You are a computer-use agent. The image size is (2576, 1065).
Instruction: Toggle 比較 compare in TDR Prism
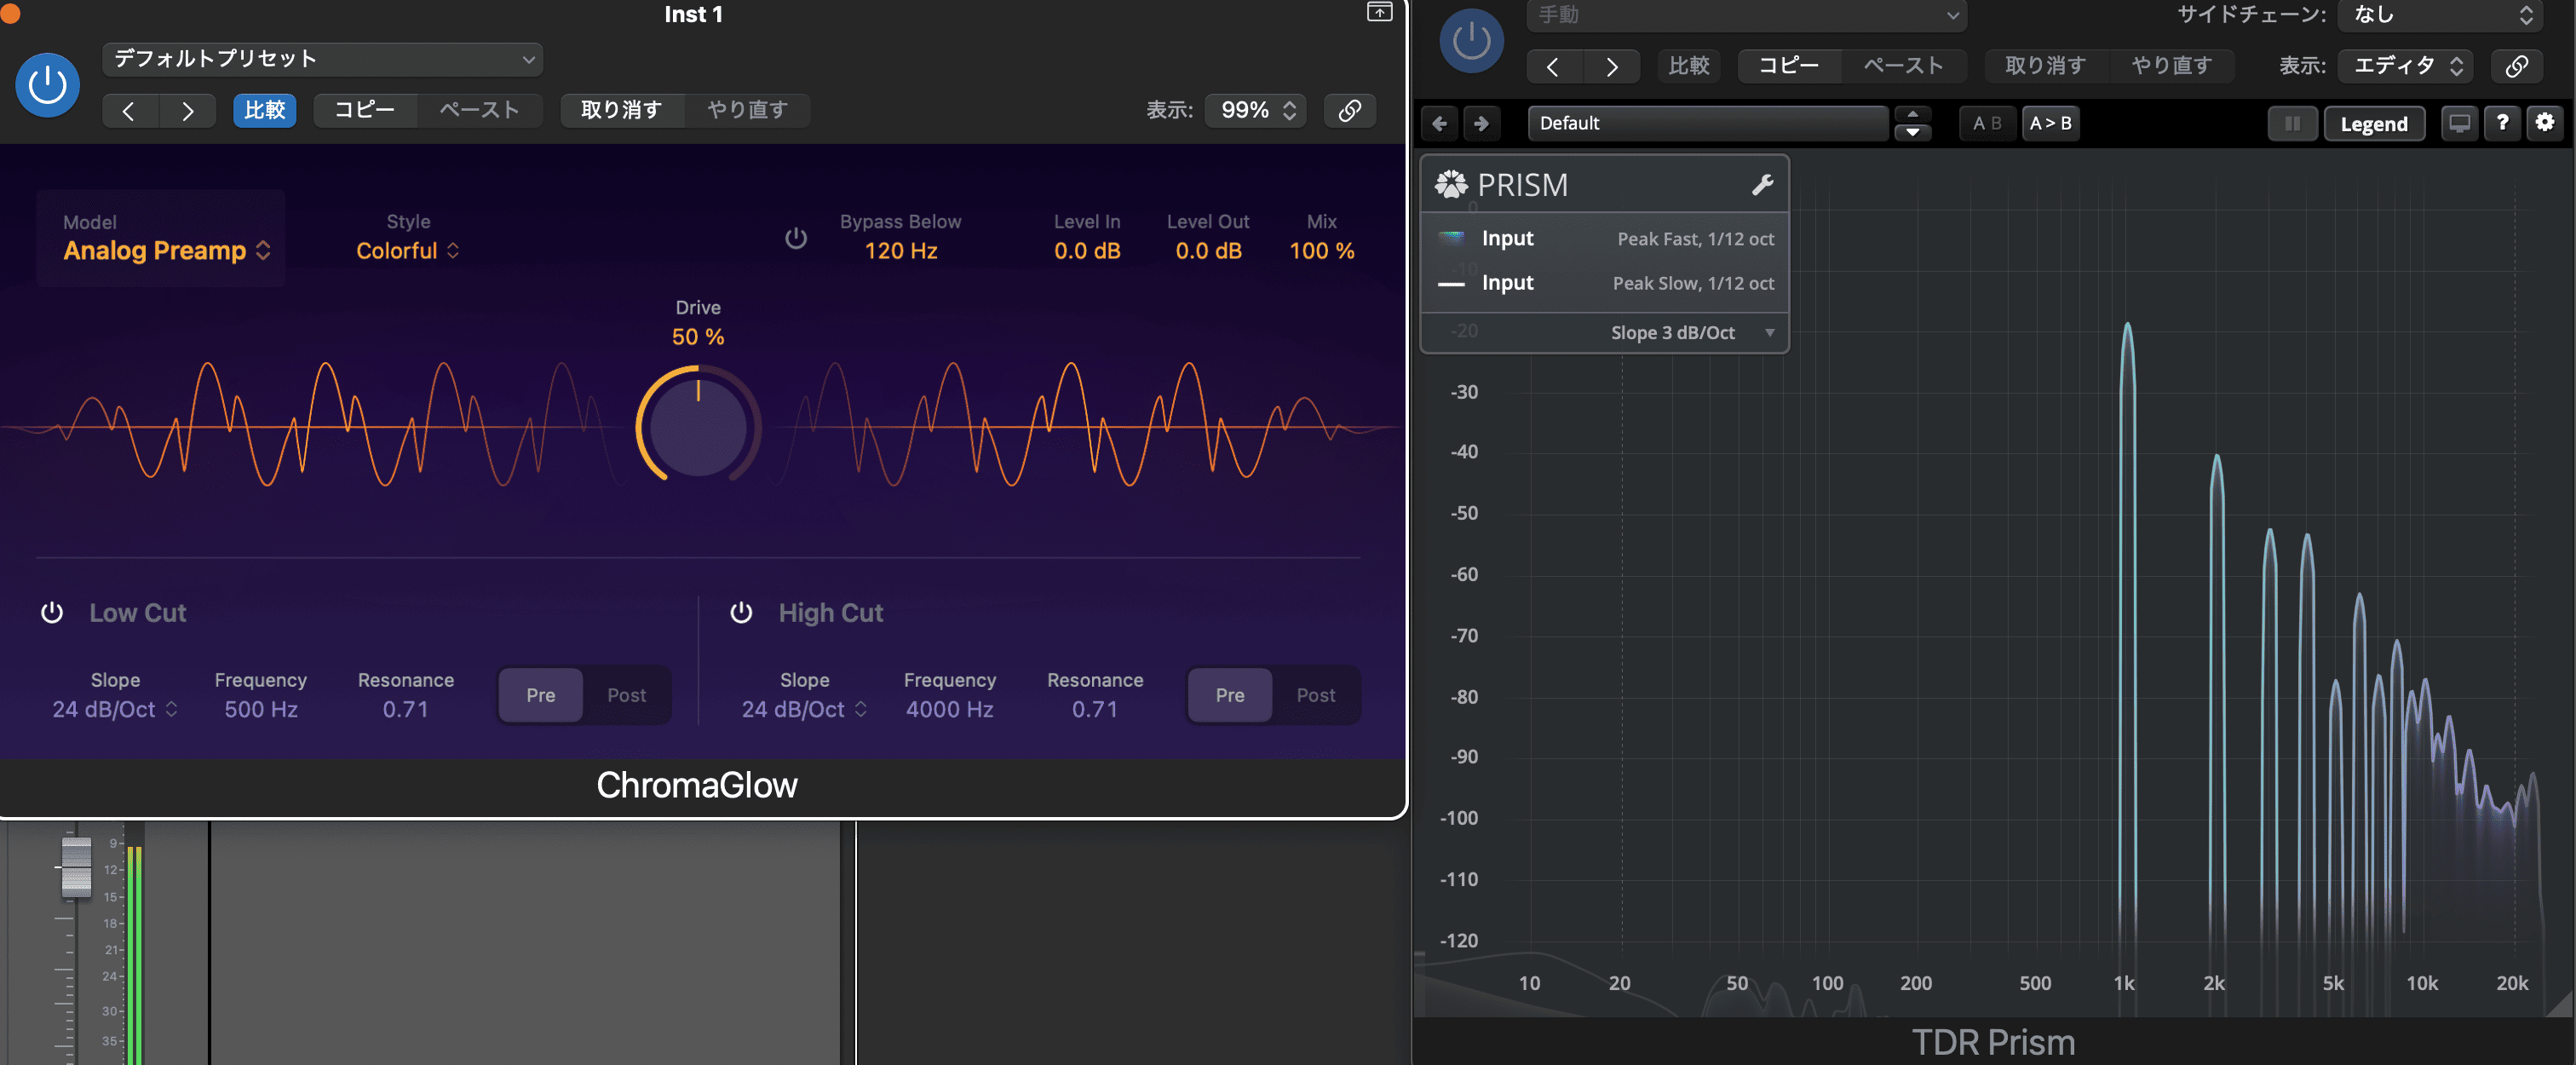coord(1689,66)
